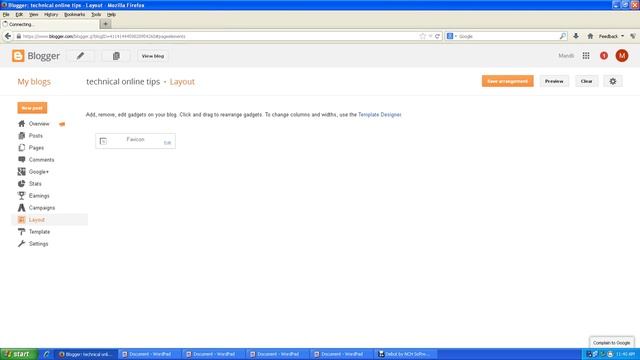Screen dimensions: 640x360
Task: Select Layout in the sidebar
Action: point(37,220)
